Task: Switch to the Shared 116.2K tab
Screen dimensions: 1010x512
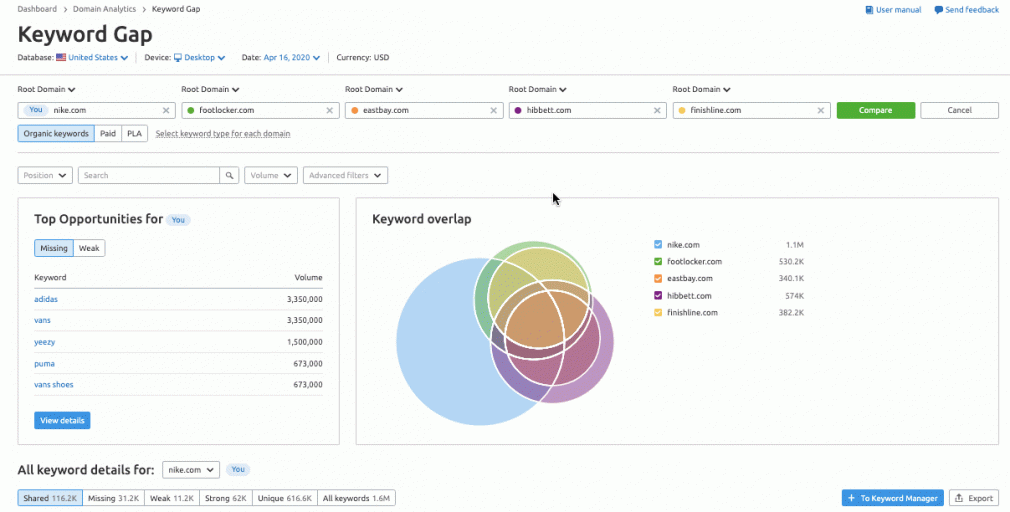Action: [50, 498]
